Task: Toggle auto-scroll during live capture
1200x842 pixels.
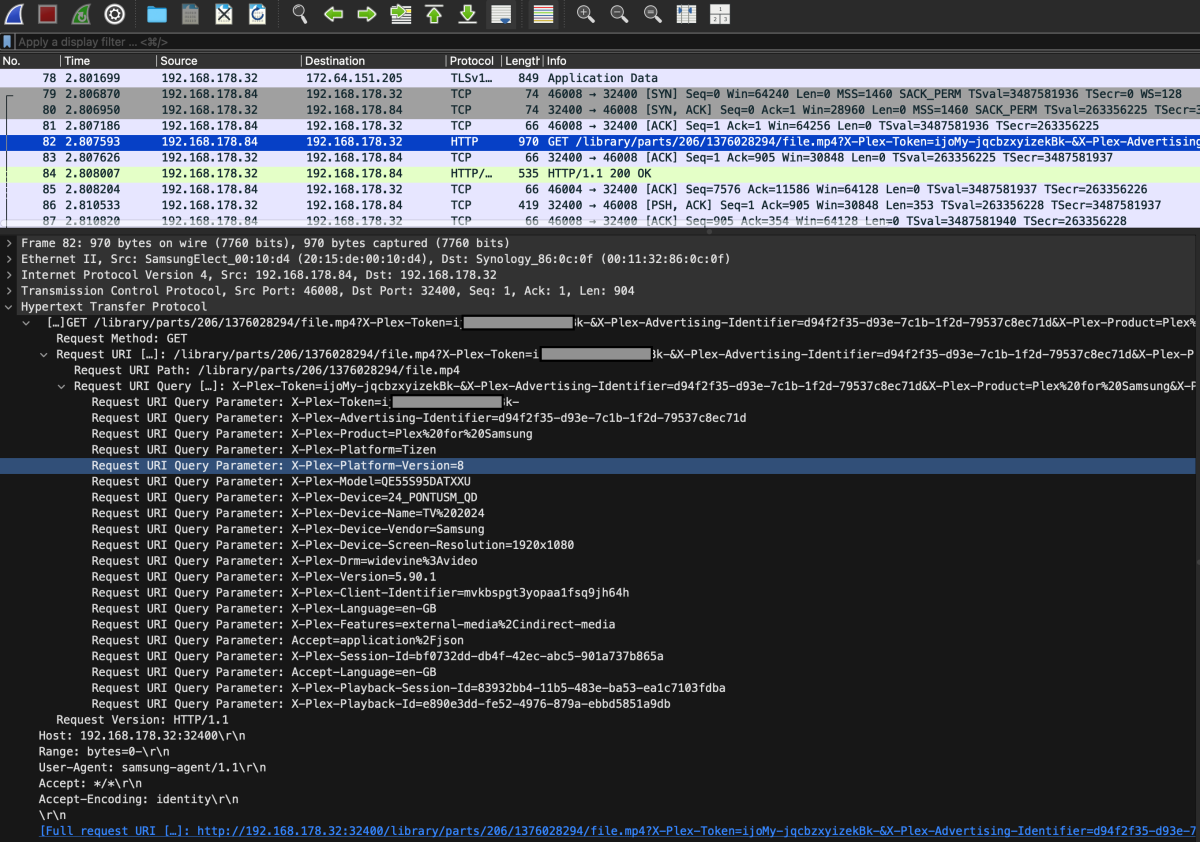Action: click(502, 14)
